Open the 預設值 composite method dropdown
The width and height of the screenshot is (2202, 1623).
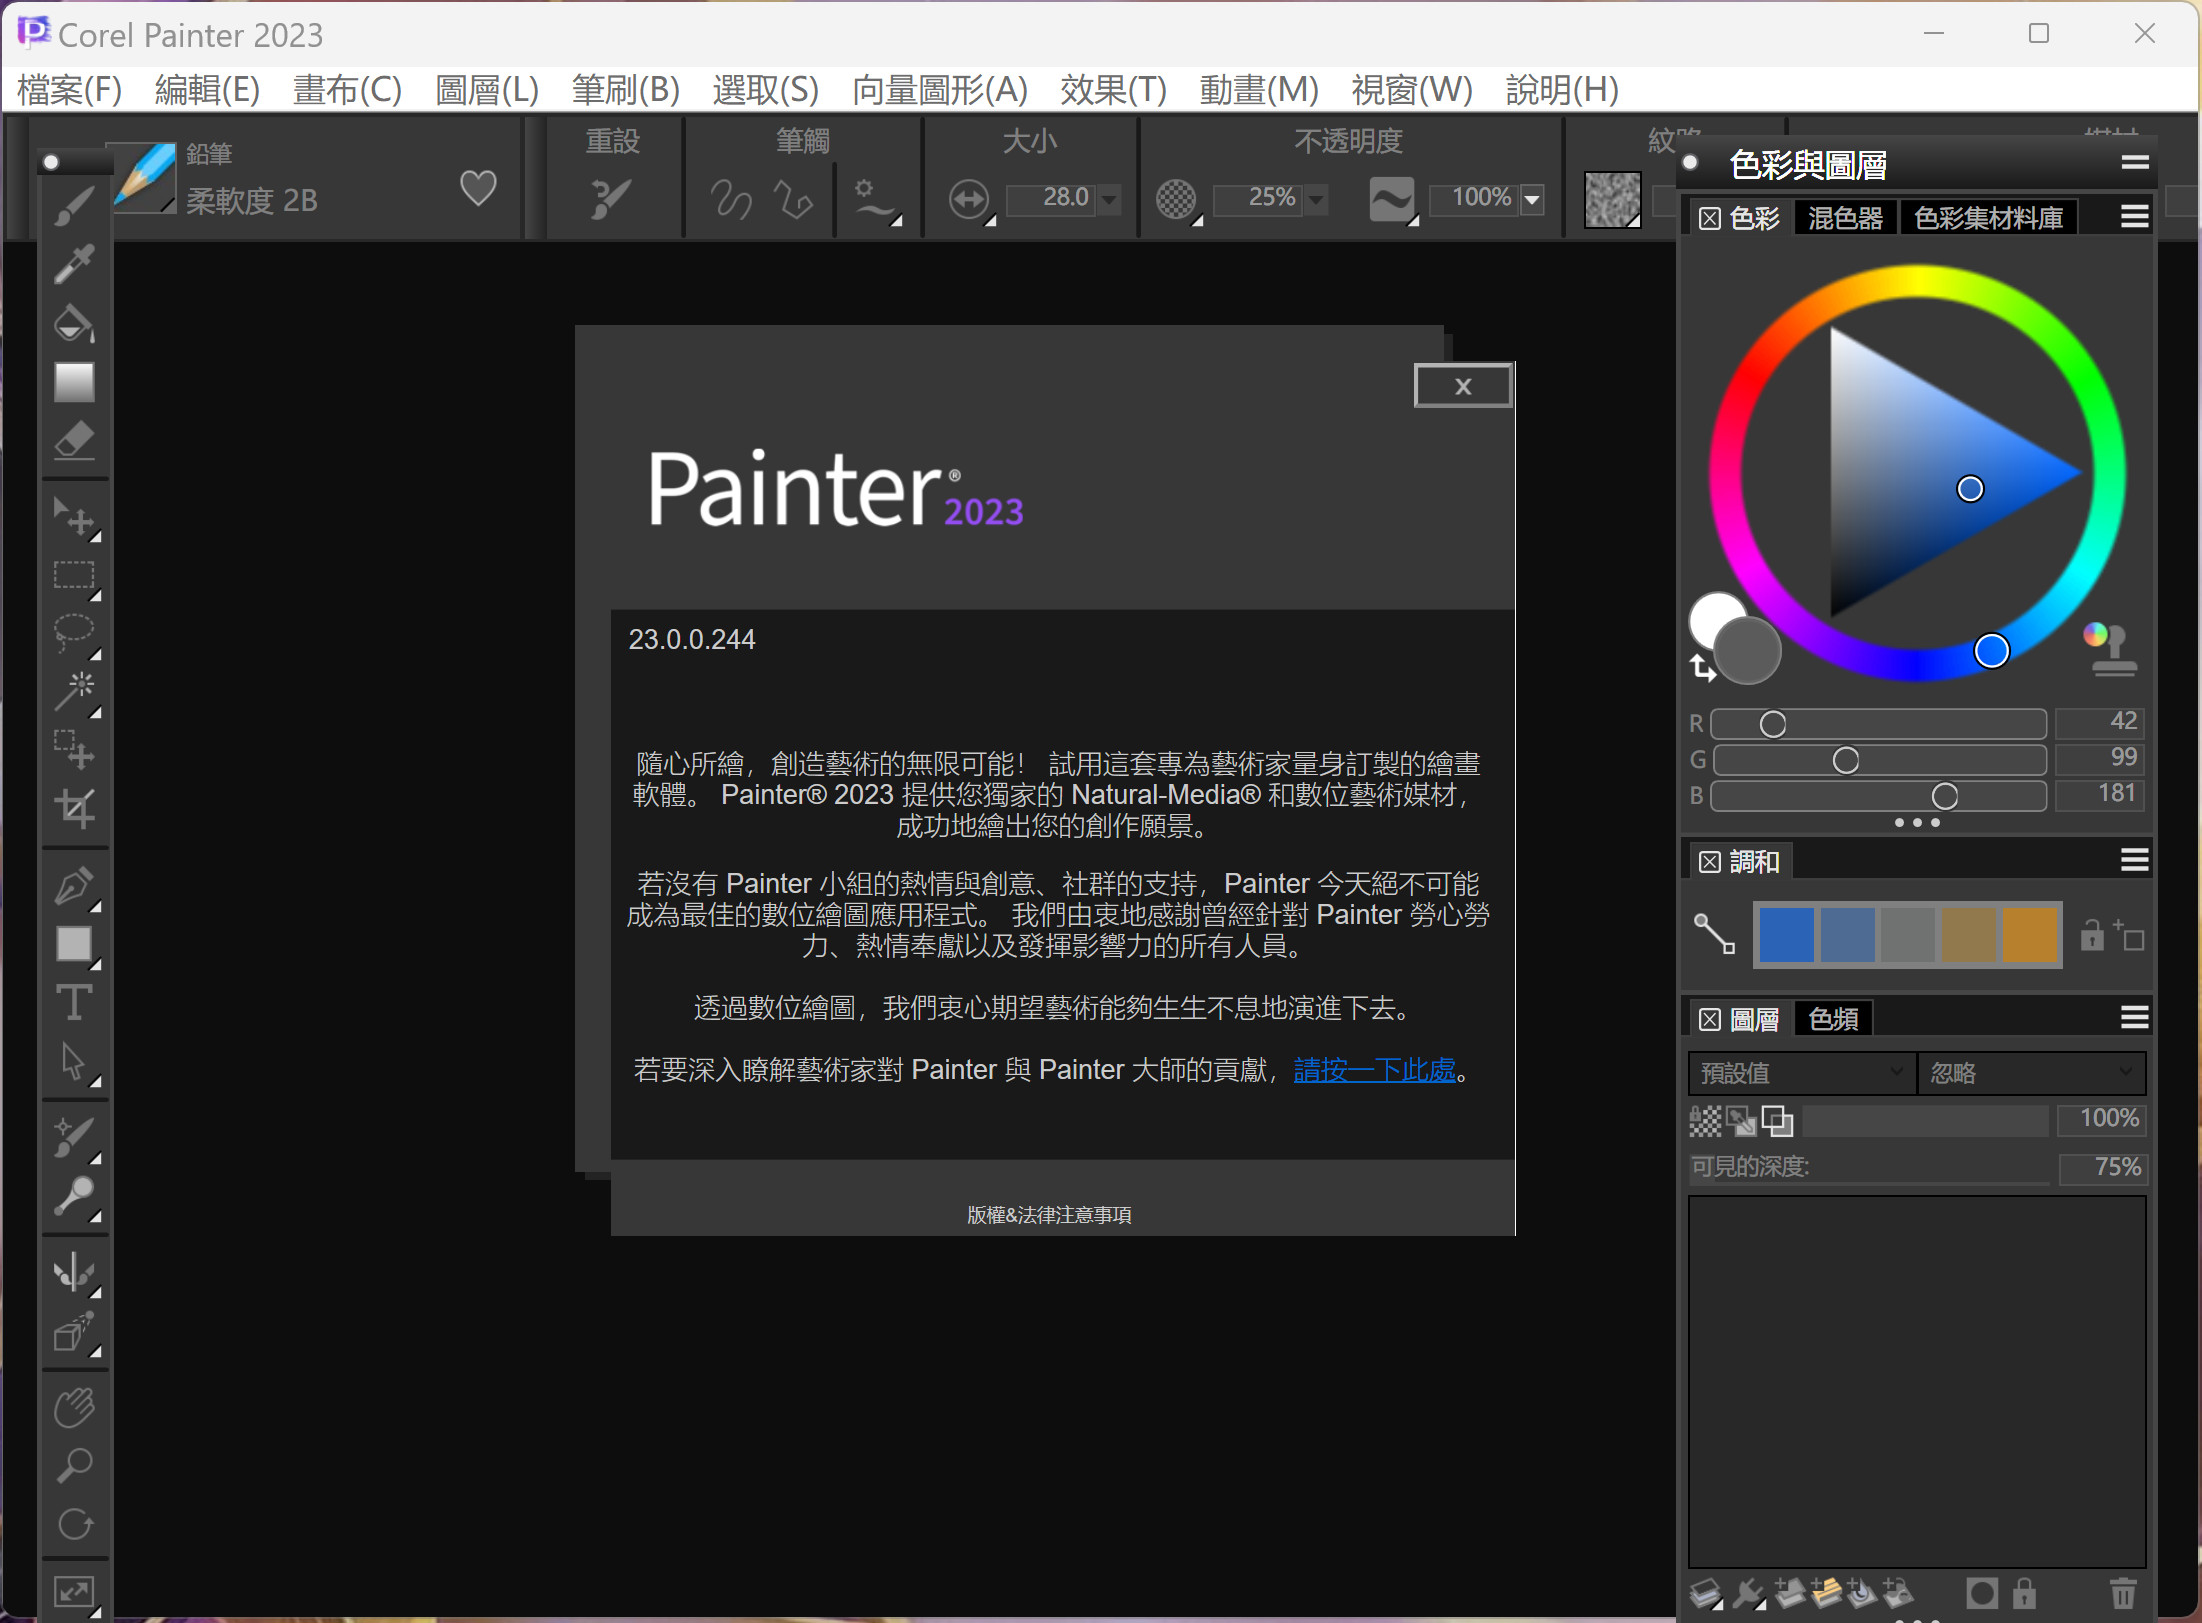[x=1802, y=1073]
